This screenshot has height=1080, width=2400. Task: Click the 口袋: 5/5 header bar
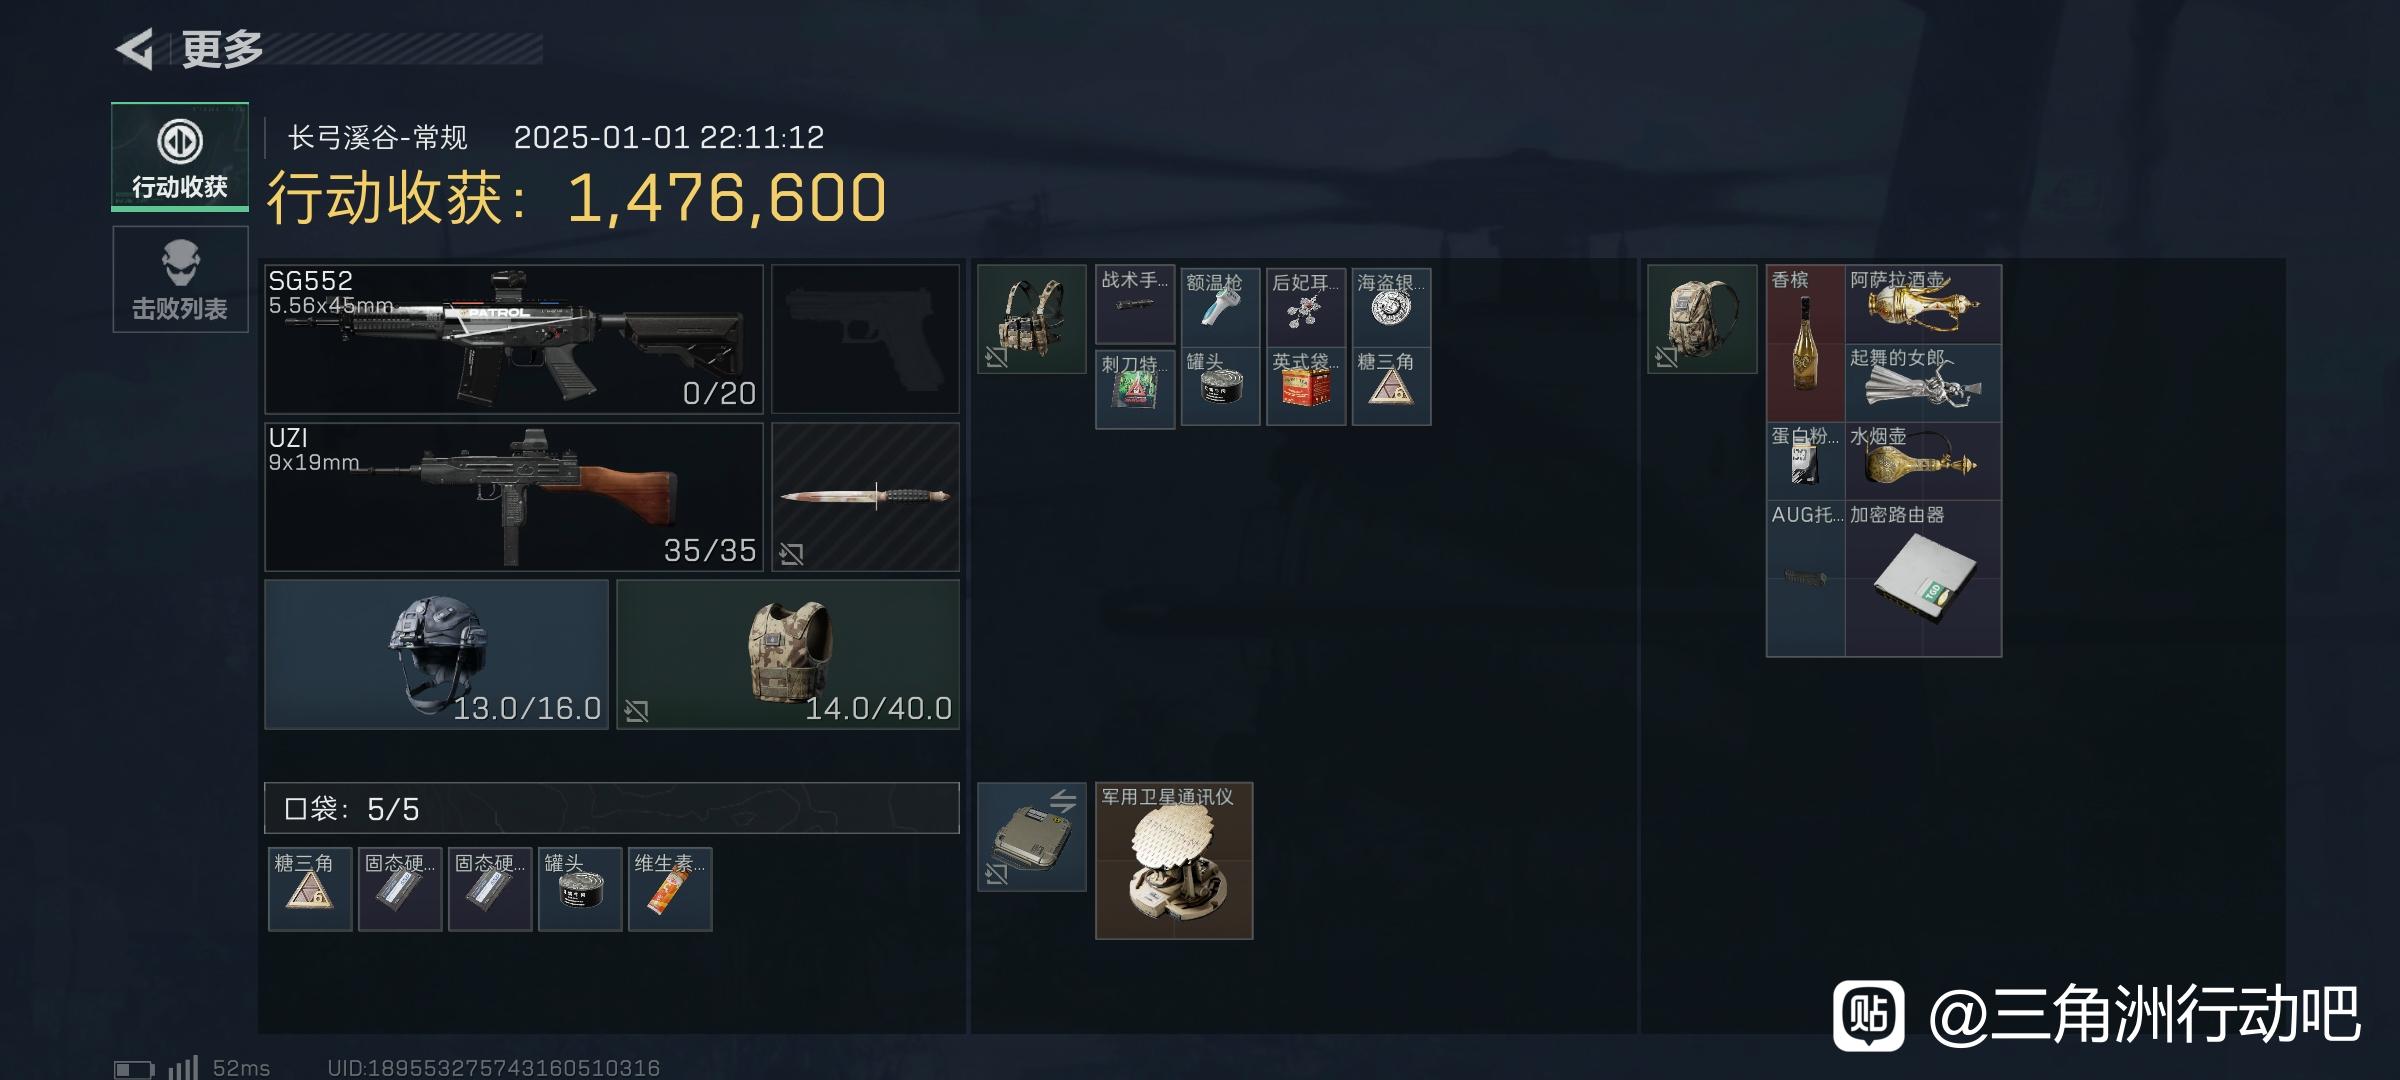(612, 808)
